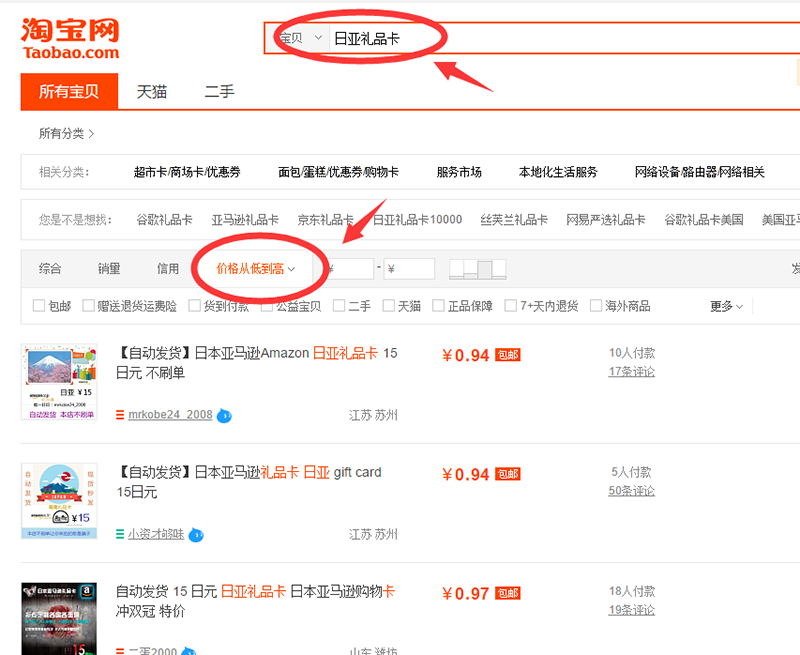Click the 包邮 badge beside the ¥0.97 price

(x=508, y=593)
